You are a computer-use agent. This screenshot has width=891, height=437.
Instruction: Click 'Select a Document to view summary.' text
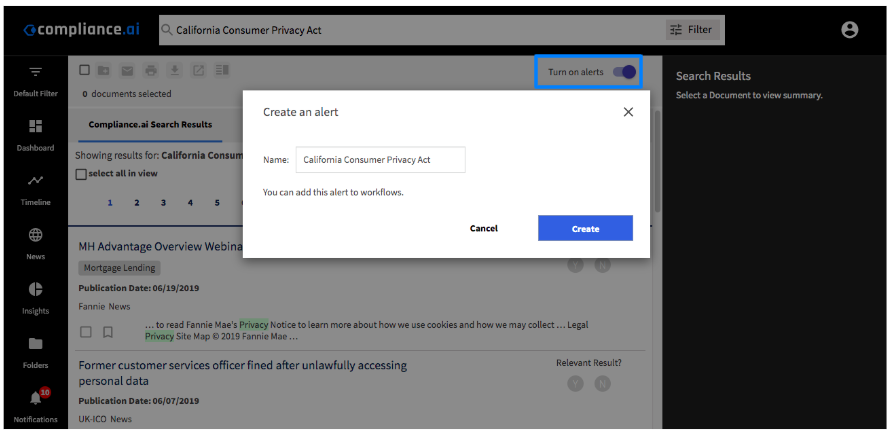click(749, 95)
